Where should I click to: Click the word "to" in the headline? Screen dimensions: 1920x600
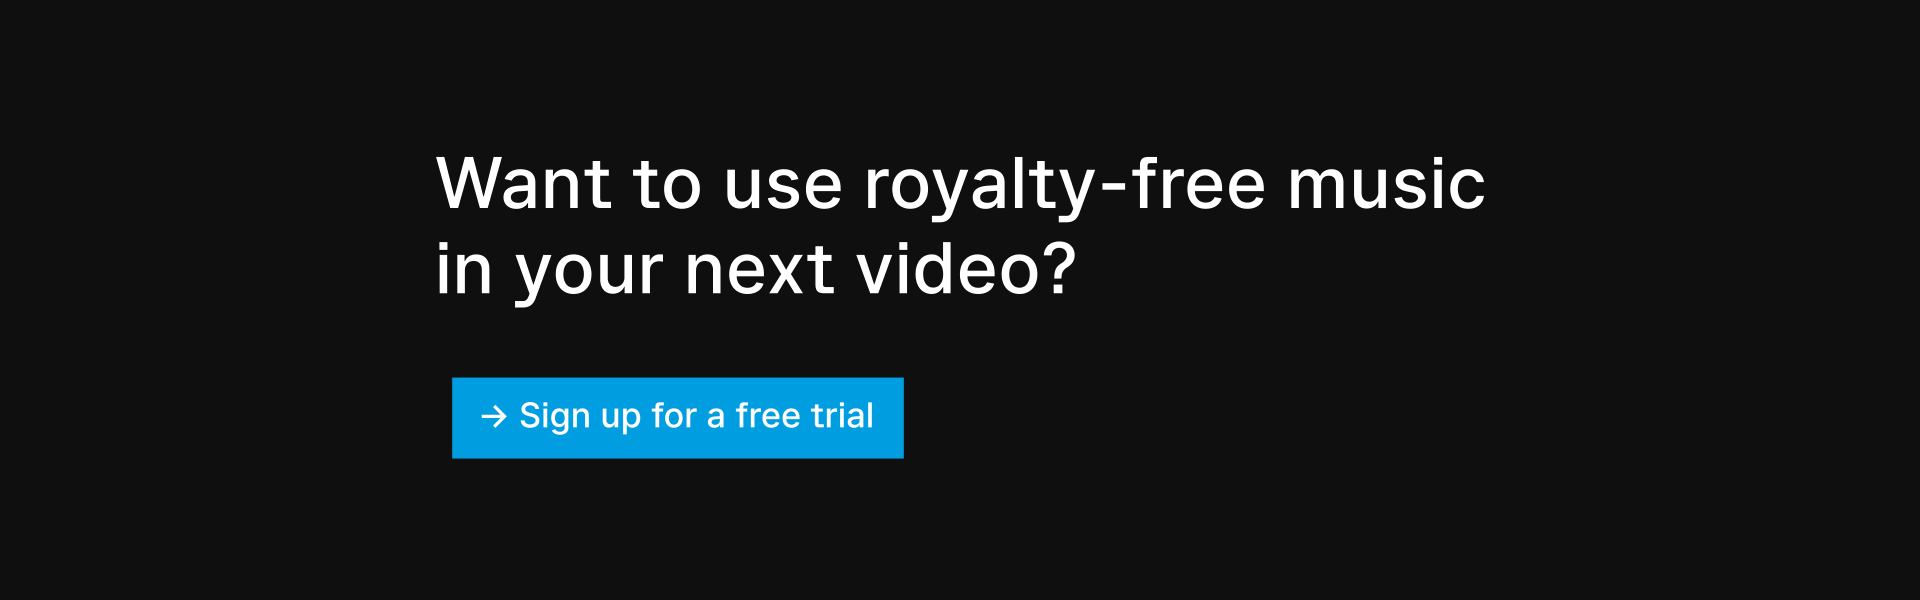(x=668, y=187)
